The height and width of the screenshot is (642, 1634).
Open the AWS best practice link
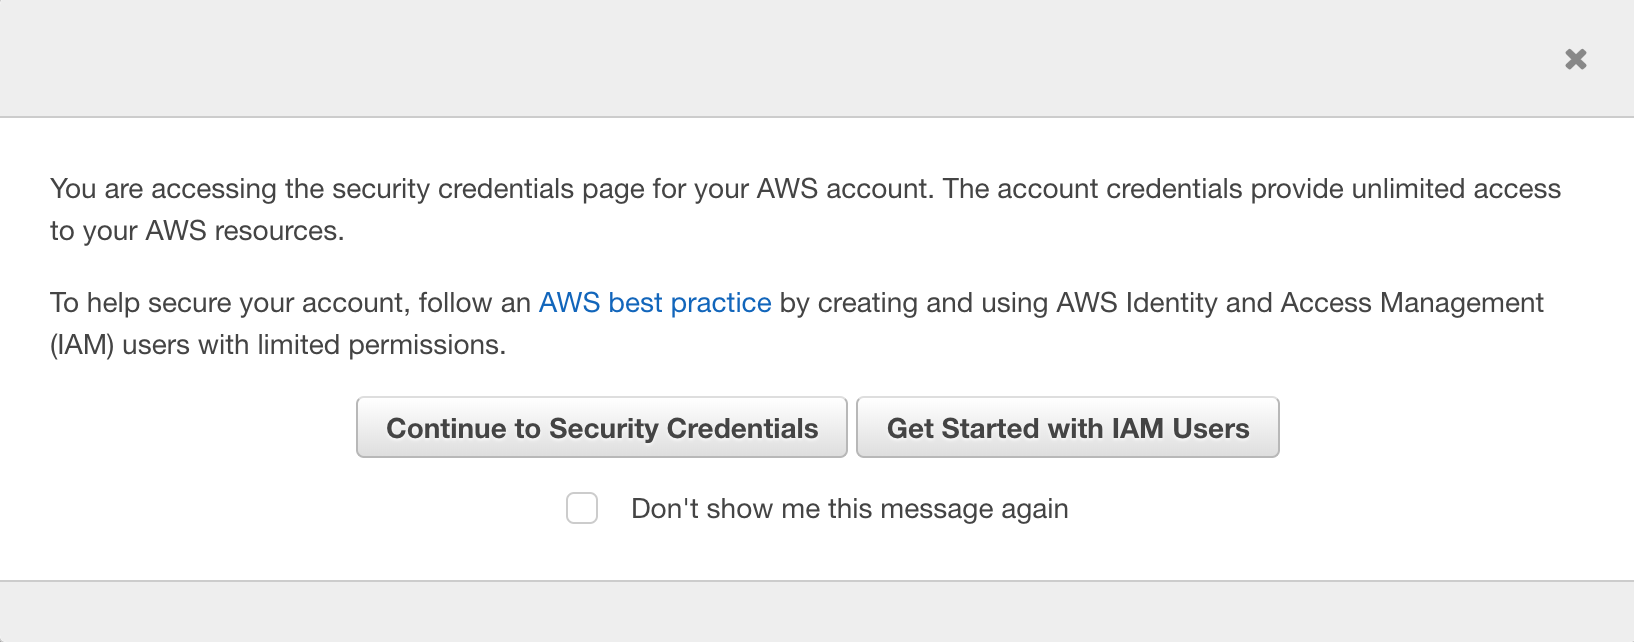(655, 303)
